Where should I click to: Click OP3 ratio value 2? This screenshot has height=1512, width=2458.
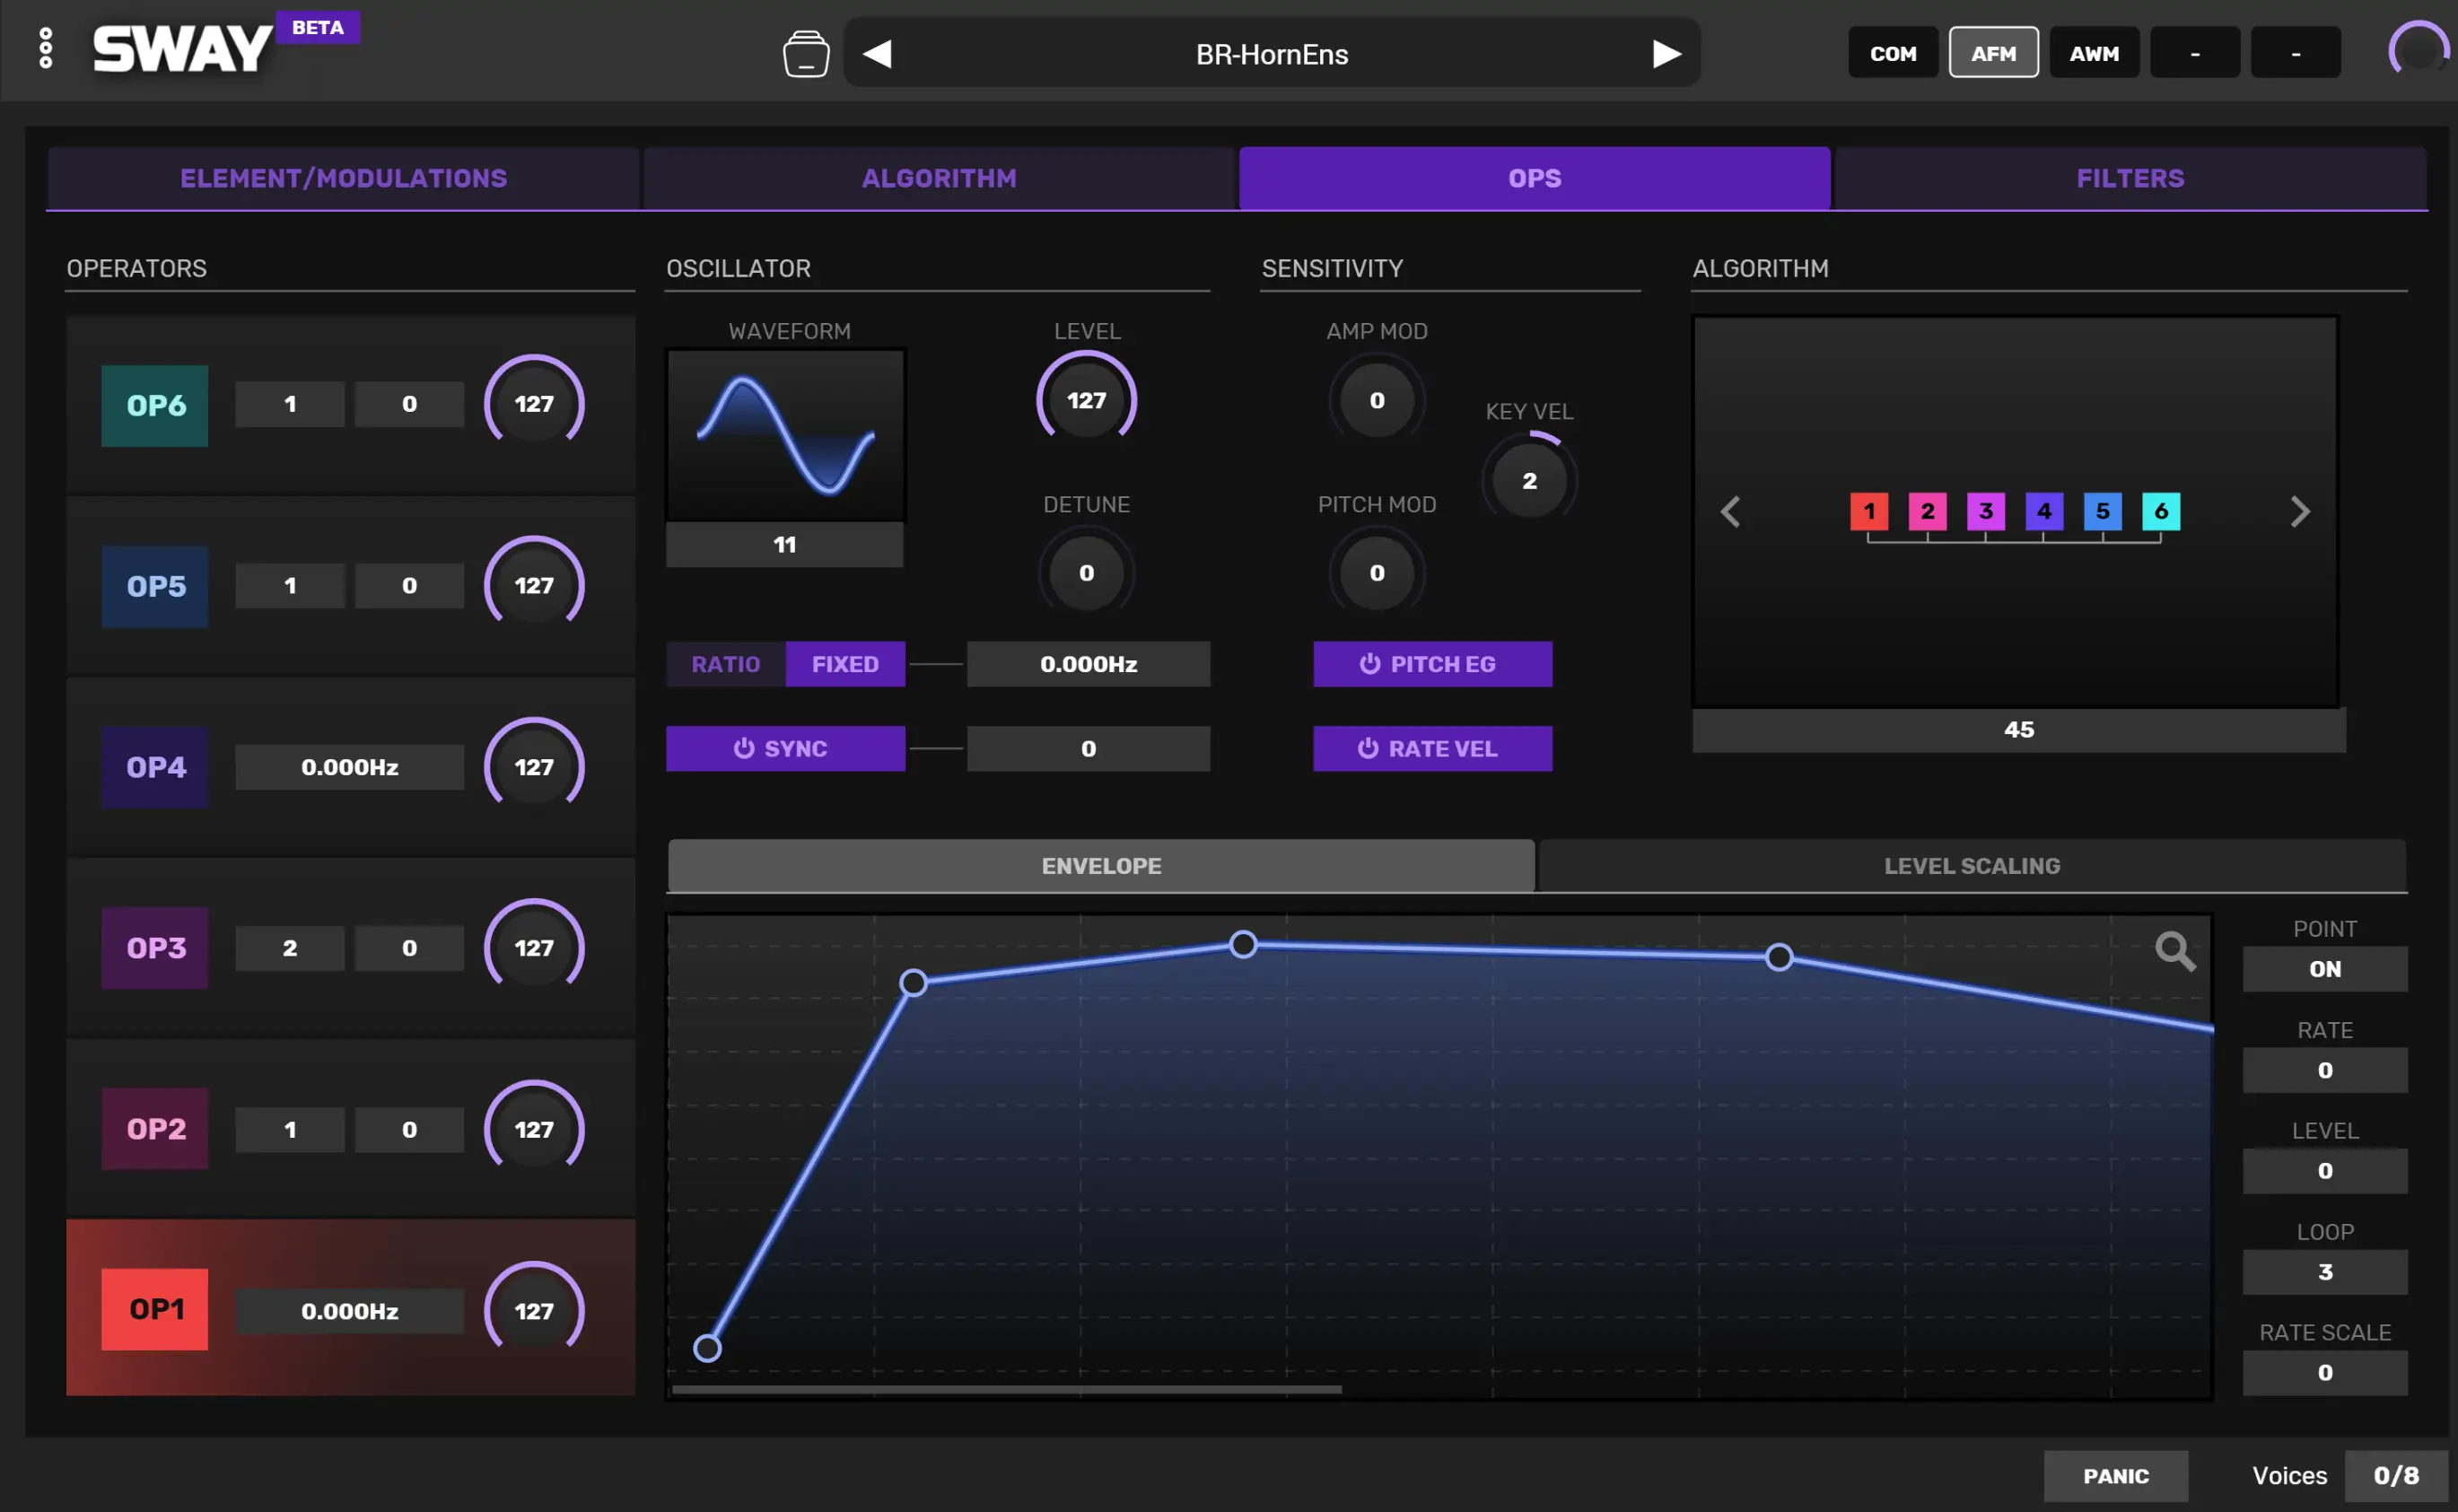point(290,948)
